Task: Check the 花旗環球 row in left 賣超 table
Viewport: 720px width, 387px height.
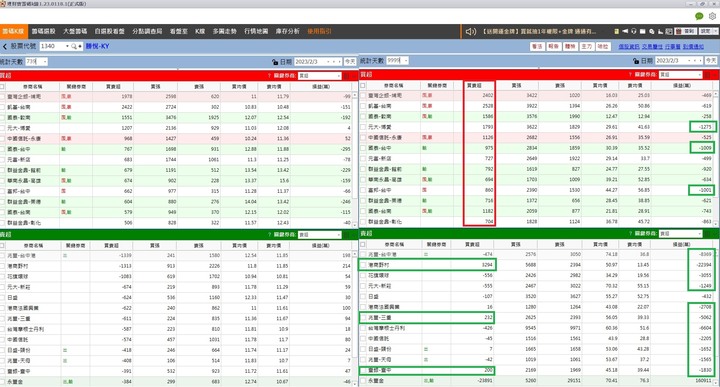Action: [2, 277]
